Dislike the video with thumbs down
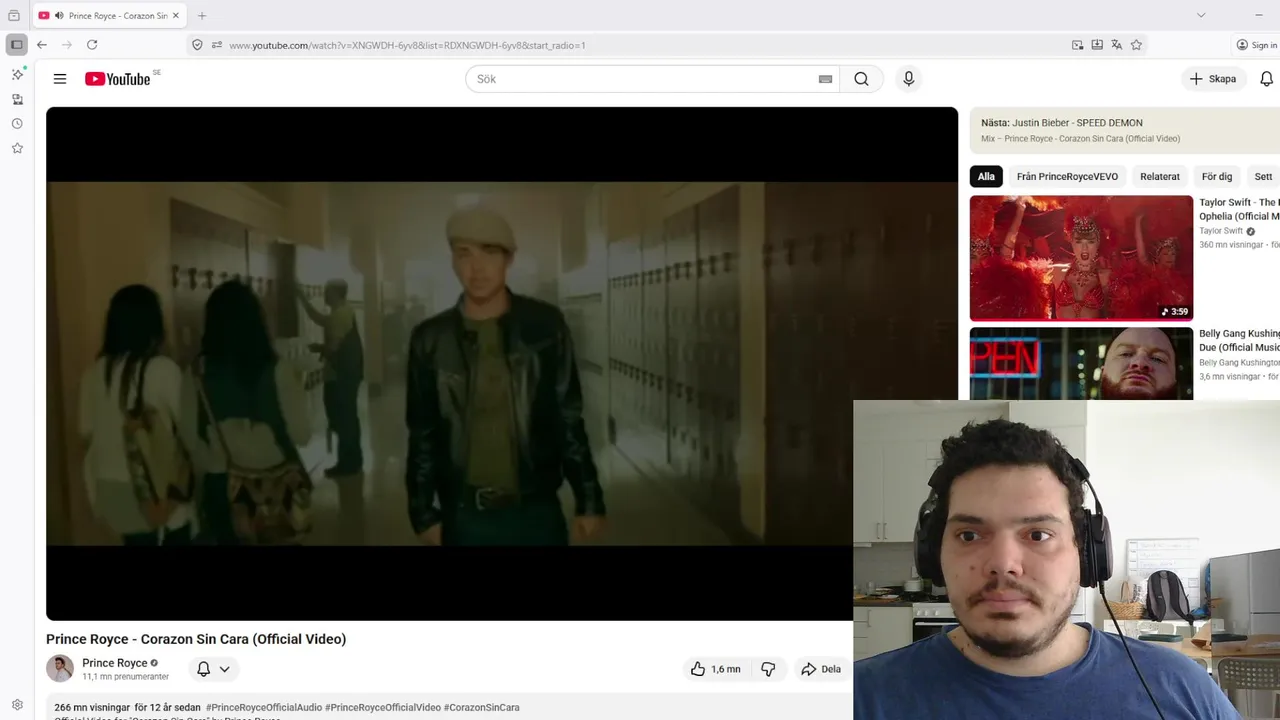This screenshot has height=720, width=1280. (768, 669)
